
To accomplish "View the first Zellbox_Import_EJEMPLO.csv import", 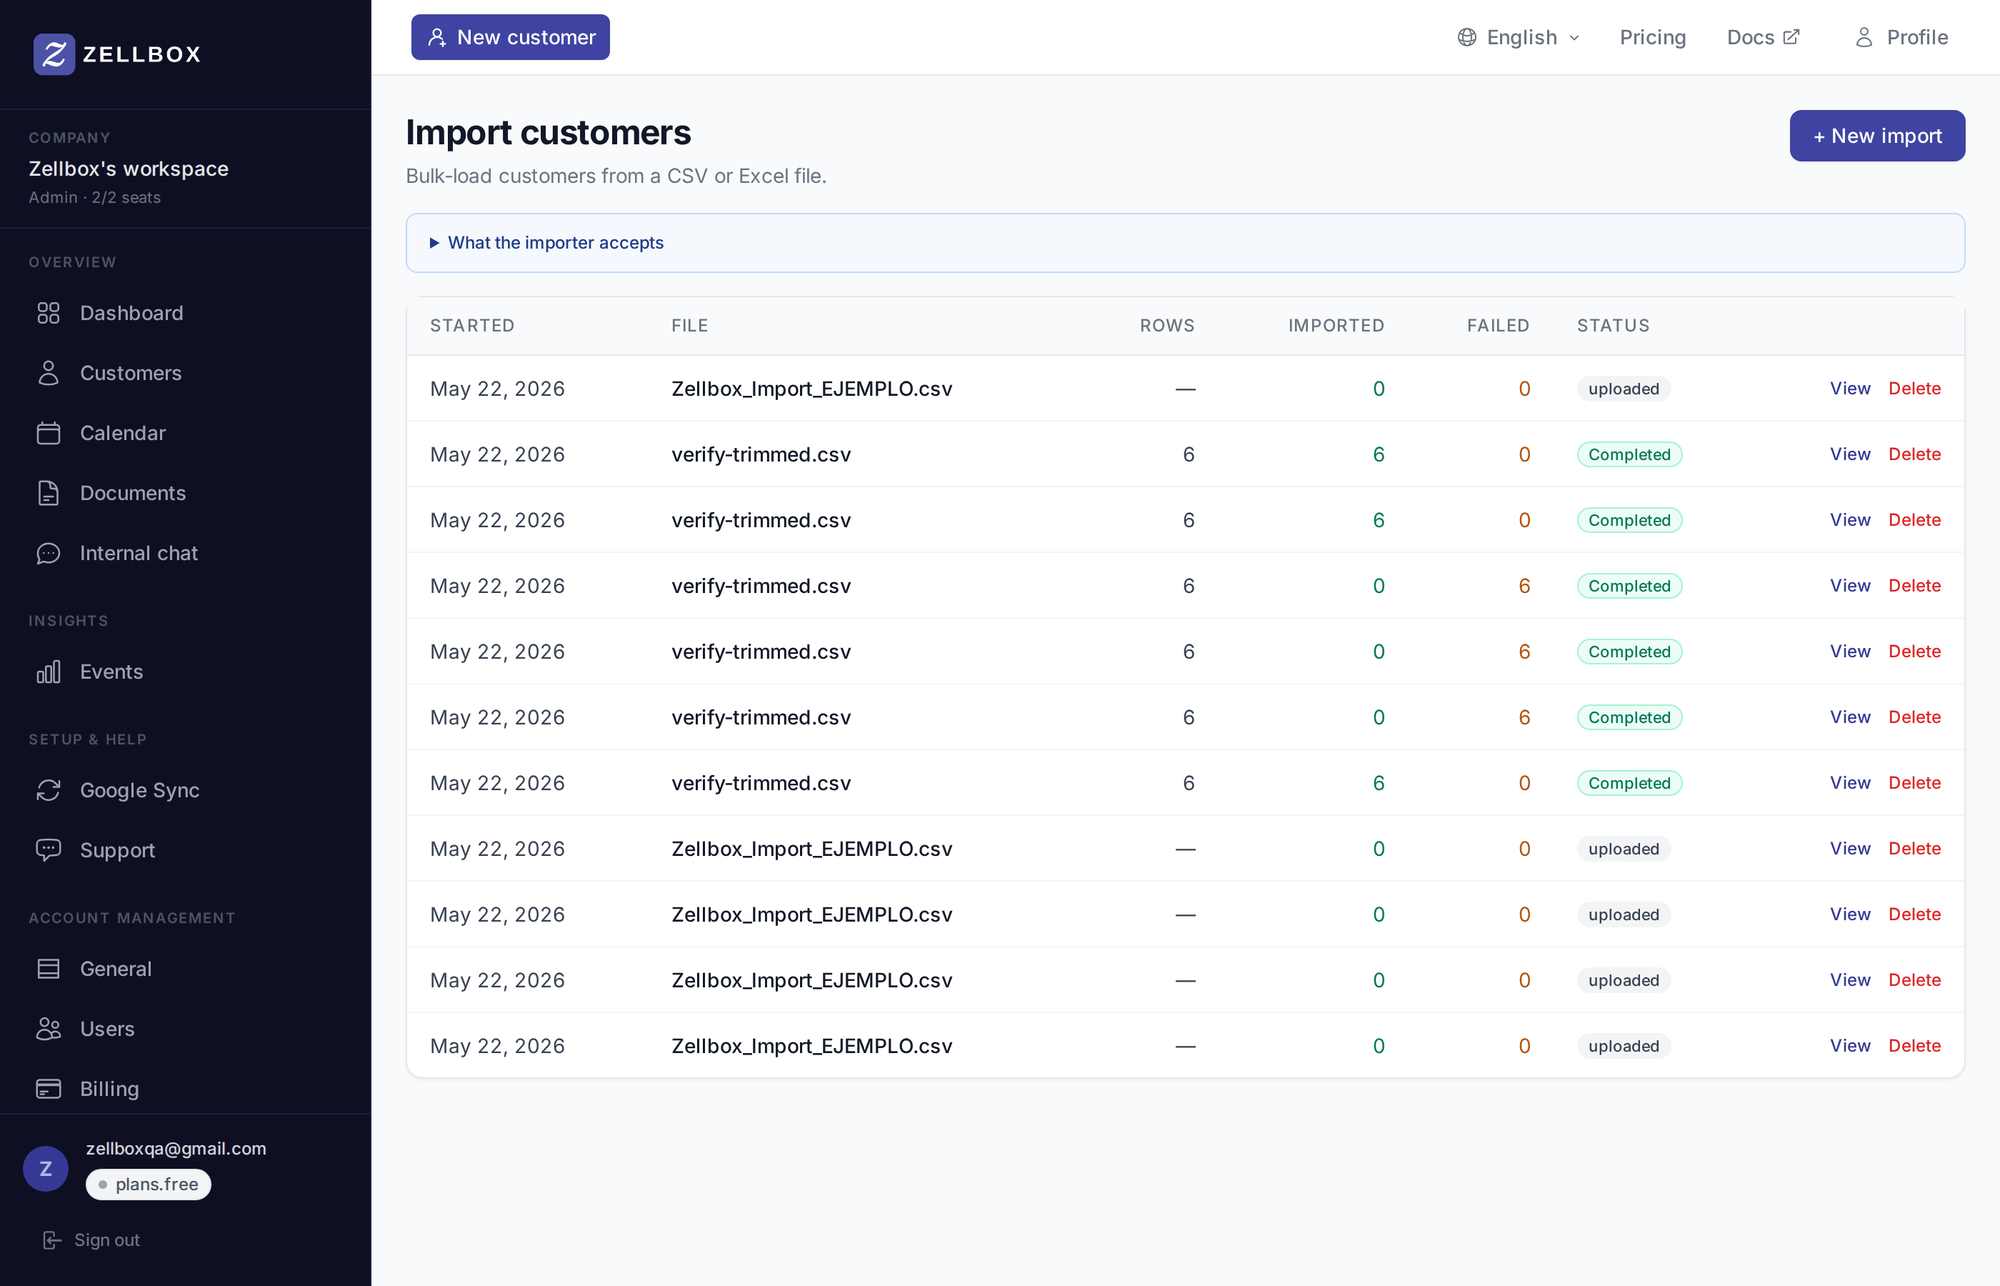I will tap(1850, 388).
